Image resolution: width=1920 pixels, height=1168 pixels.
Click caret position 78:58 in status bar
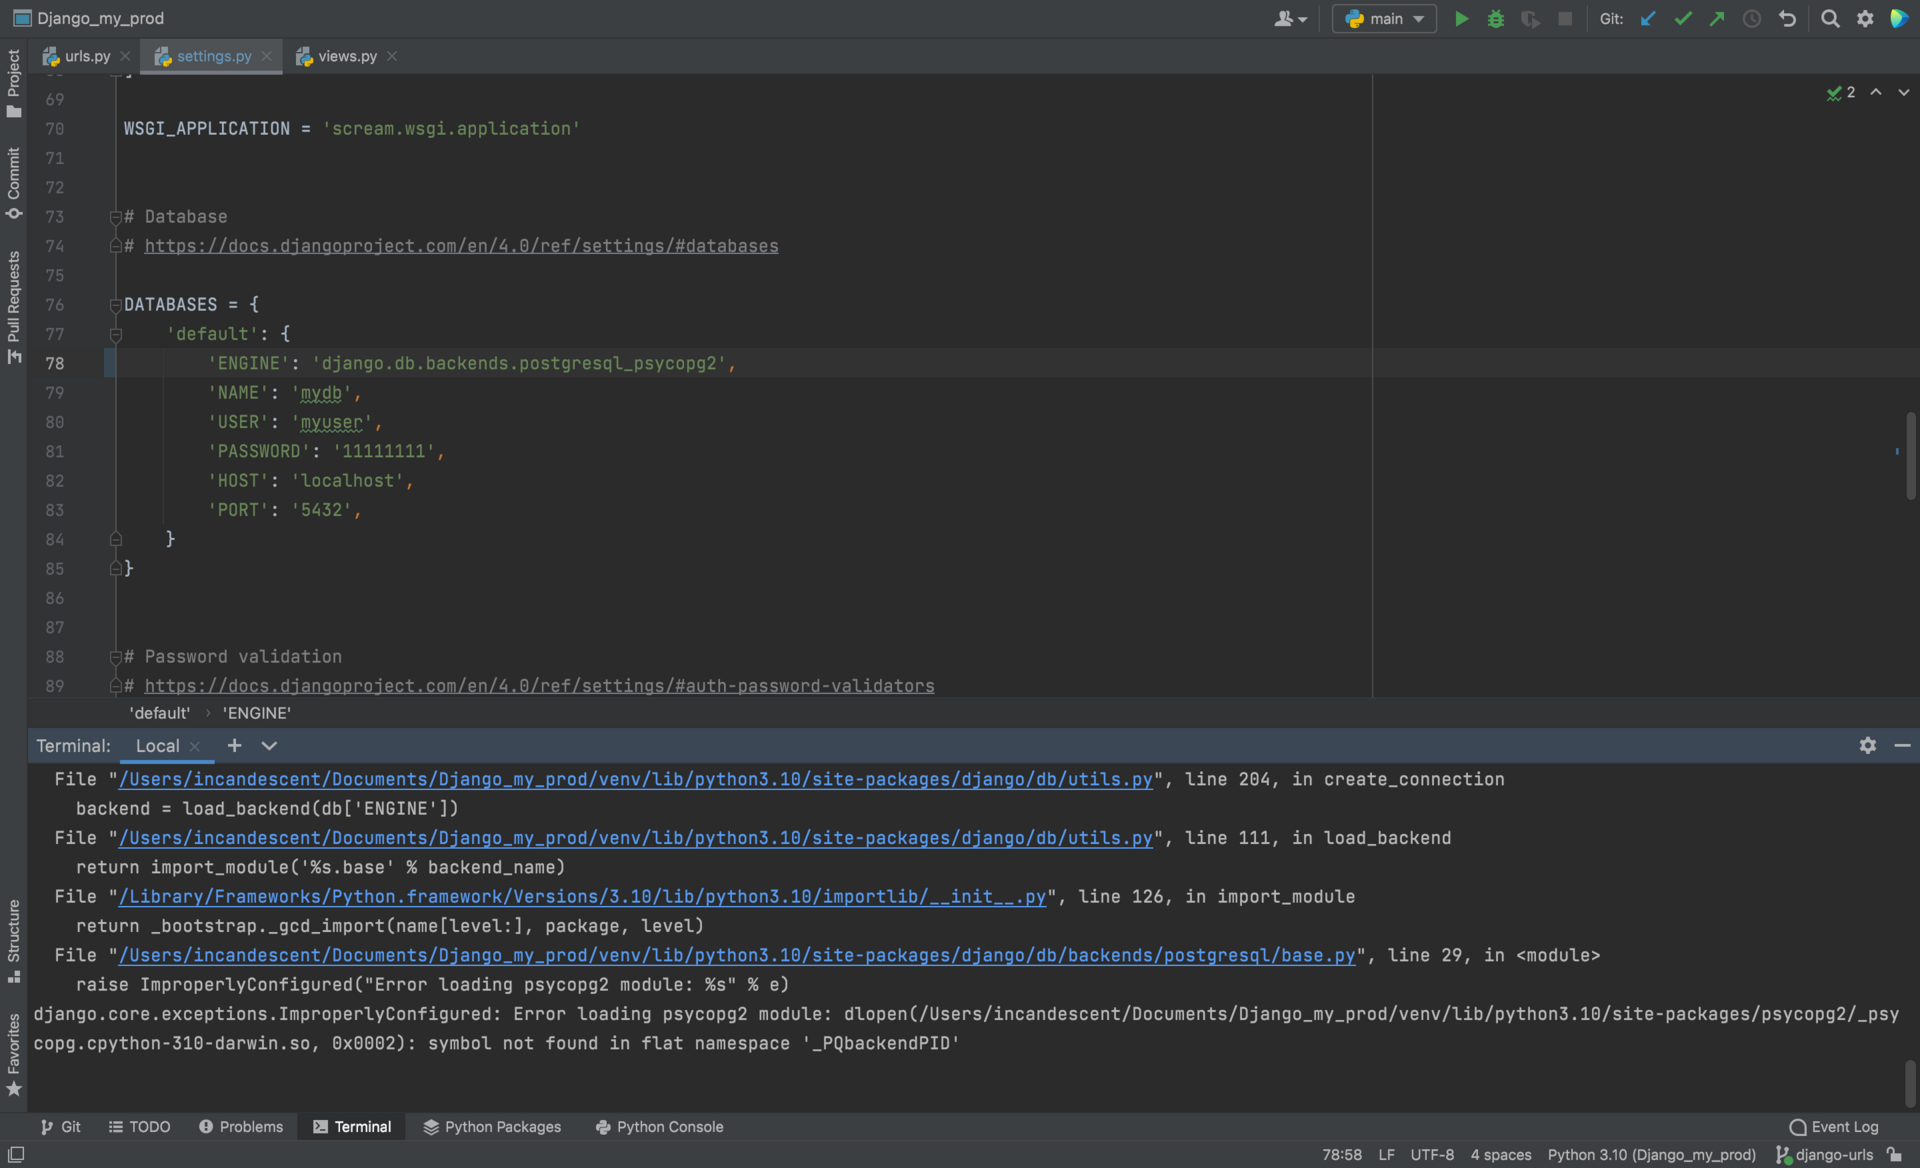(1342, 1155)
